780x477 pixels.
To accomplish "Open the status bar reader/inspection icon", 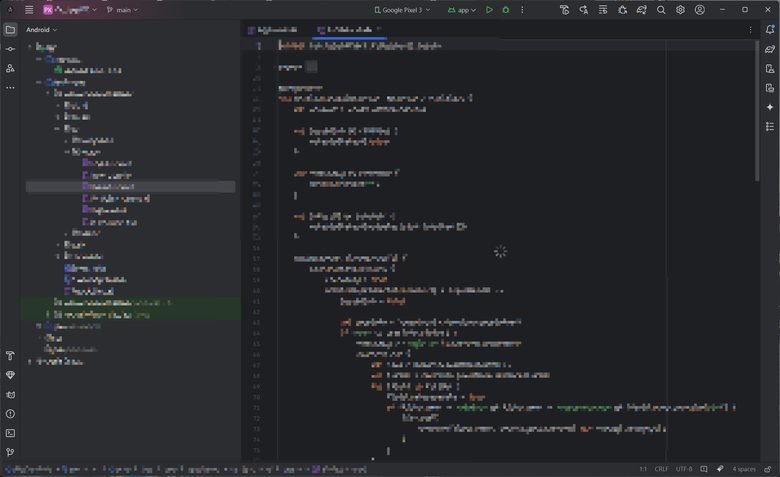I will [704, 469].
